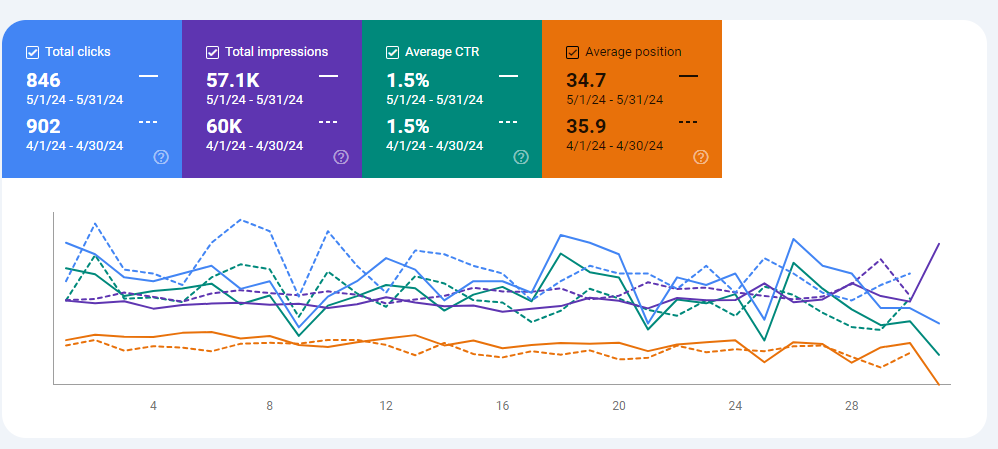Open help icon on Average CTR card
The height and width of the screenshot is (449, 998).
(x=521, y=157)
